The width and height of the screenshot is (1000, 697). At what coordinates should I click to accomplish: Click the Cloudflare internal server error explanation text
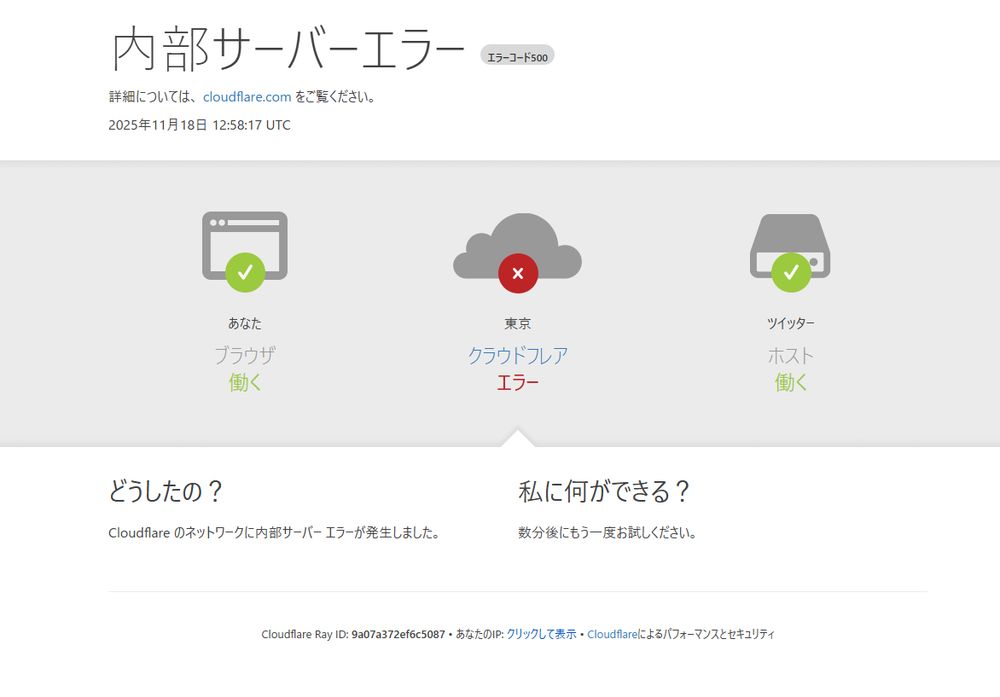pos(274,532)
